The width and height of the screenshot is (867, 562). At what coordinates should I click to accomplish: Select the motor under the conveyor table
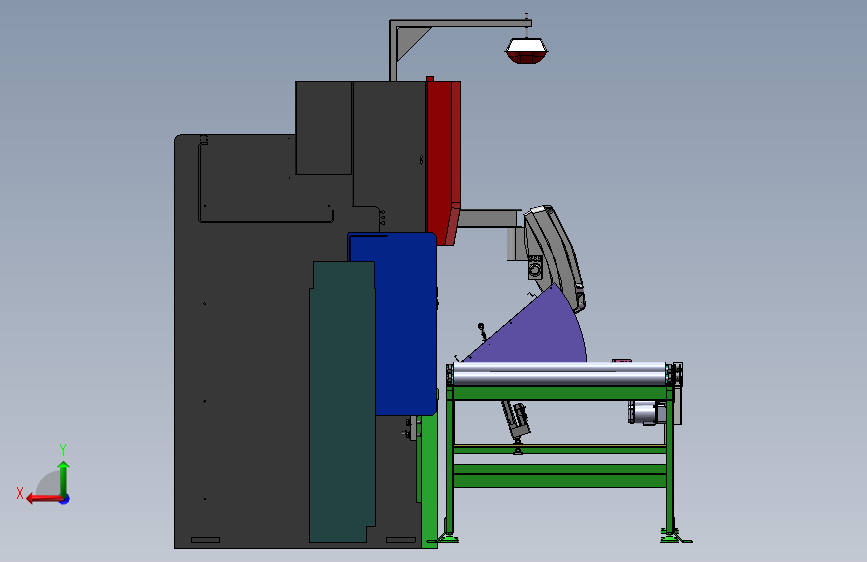645,413
